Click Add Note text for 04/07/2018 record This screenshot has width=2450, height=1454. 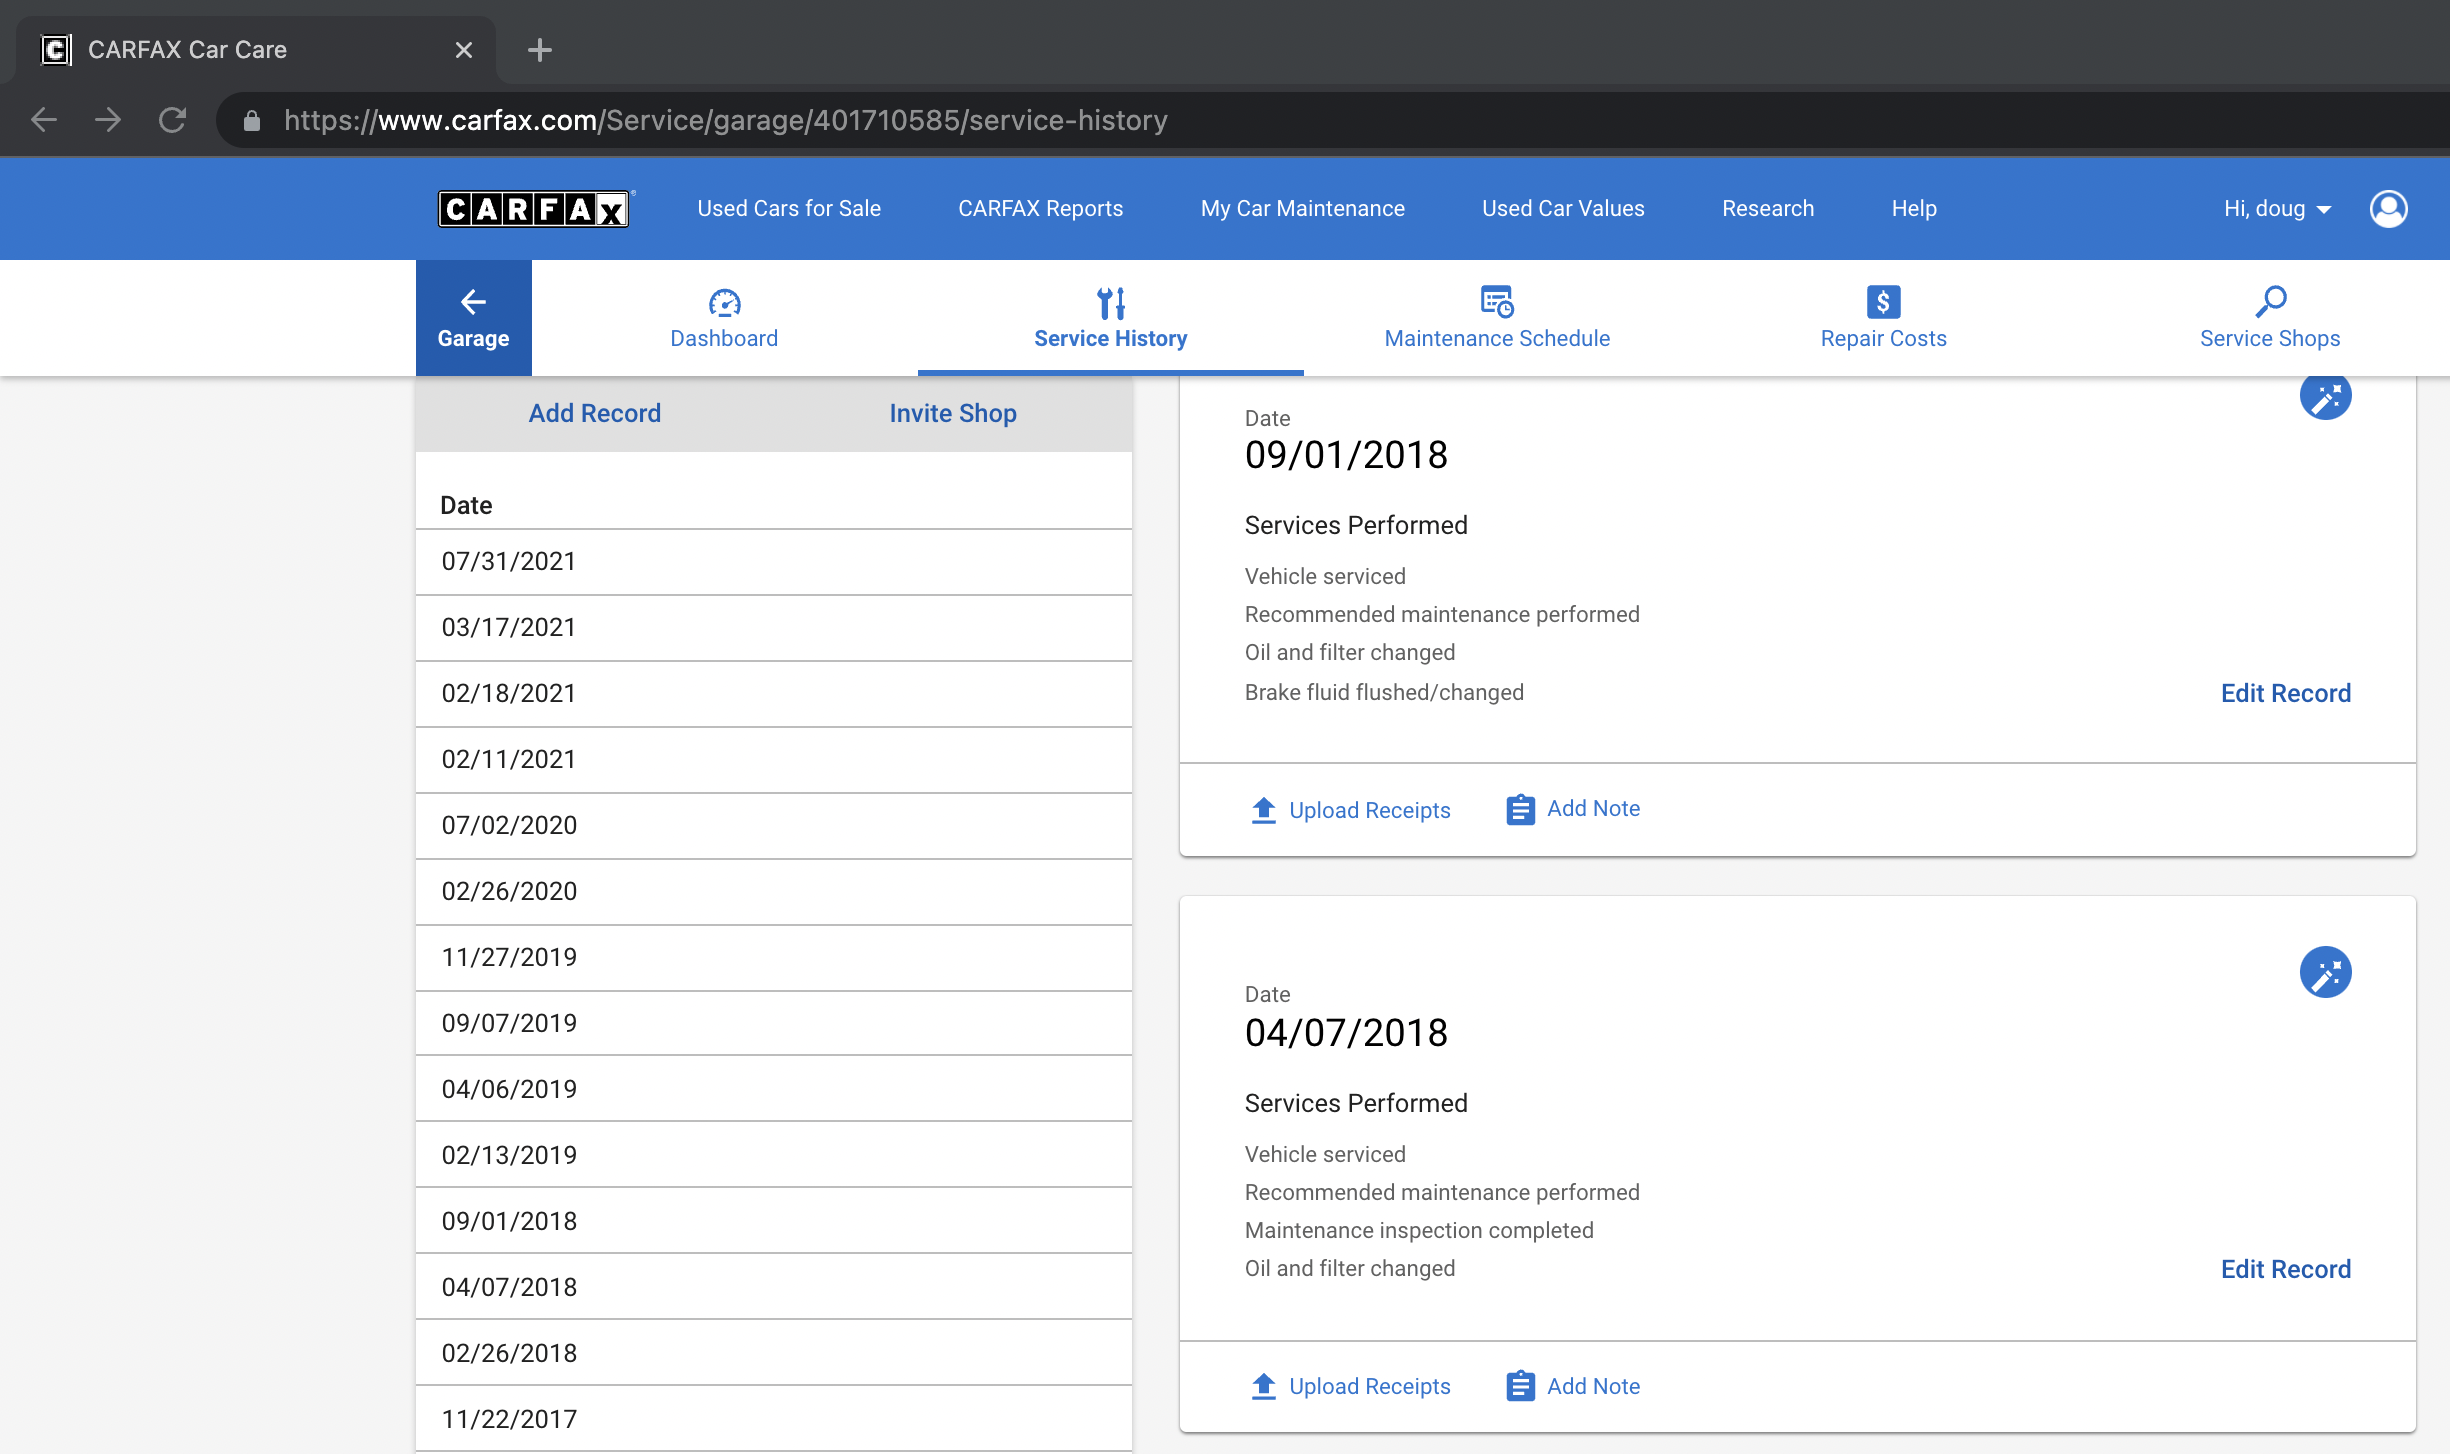click(x=1593, y=1386)
